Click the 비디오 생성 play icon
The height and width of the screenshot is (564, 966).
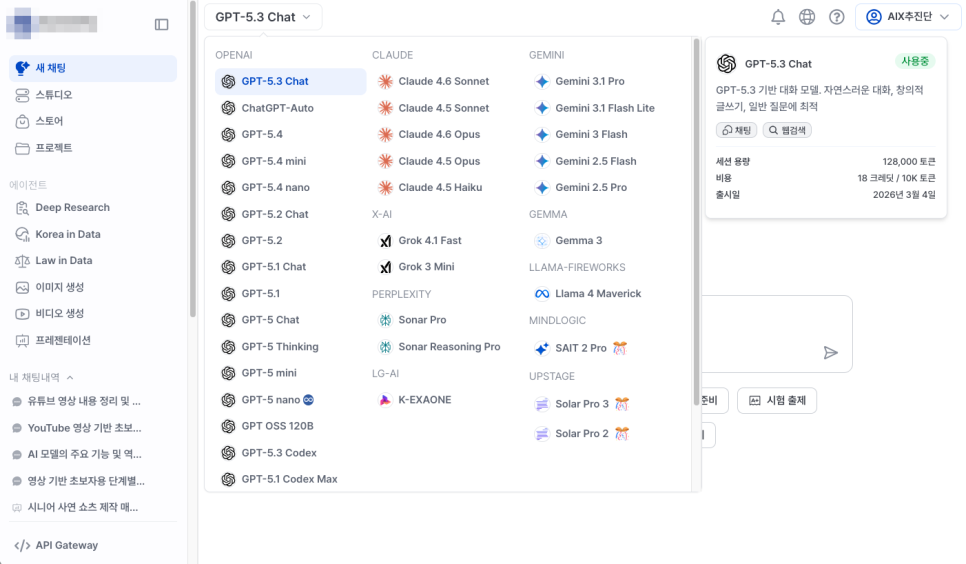coord(22,314)
